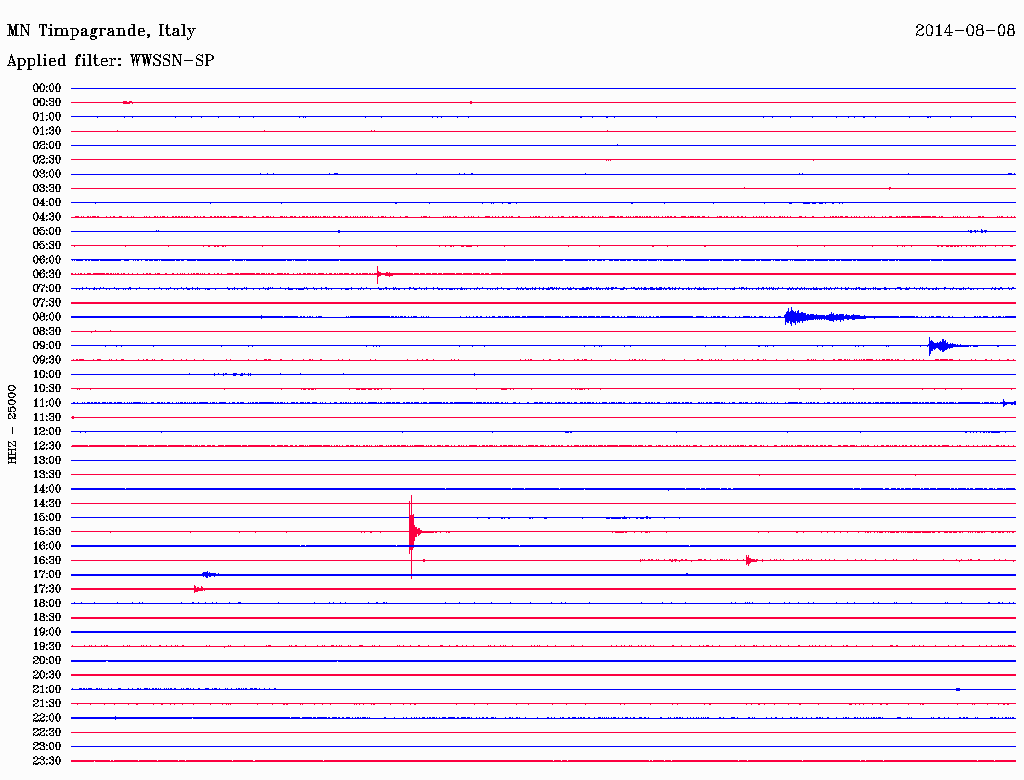Select the 15:30 time label

pyautogui.click(x=47, y=532)
